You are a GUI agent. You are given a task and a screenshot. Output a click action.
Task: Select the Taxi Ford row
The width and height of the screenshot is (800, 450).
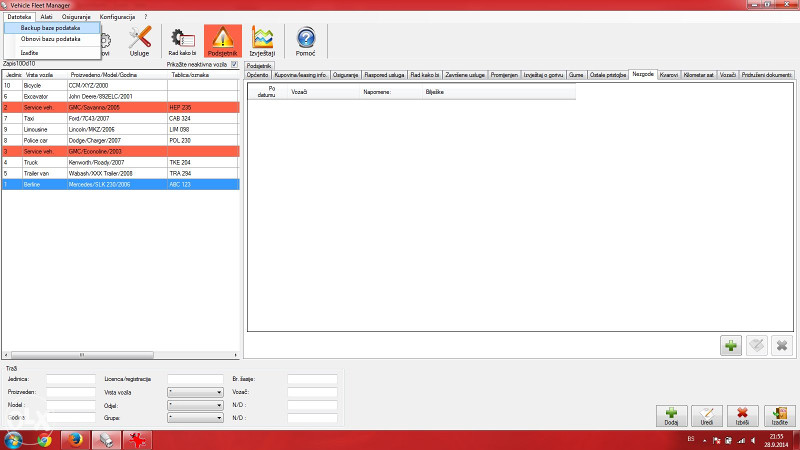pos(121,118)
